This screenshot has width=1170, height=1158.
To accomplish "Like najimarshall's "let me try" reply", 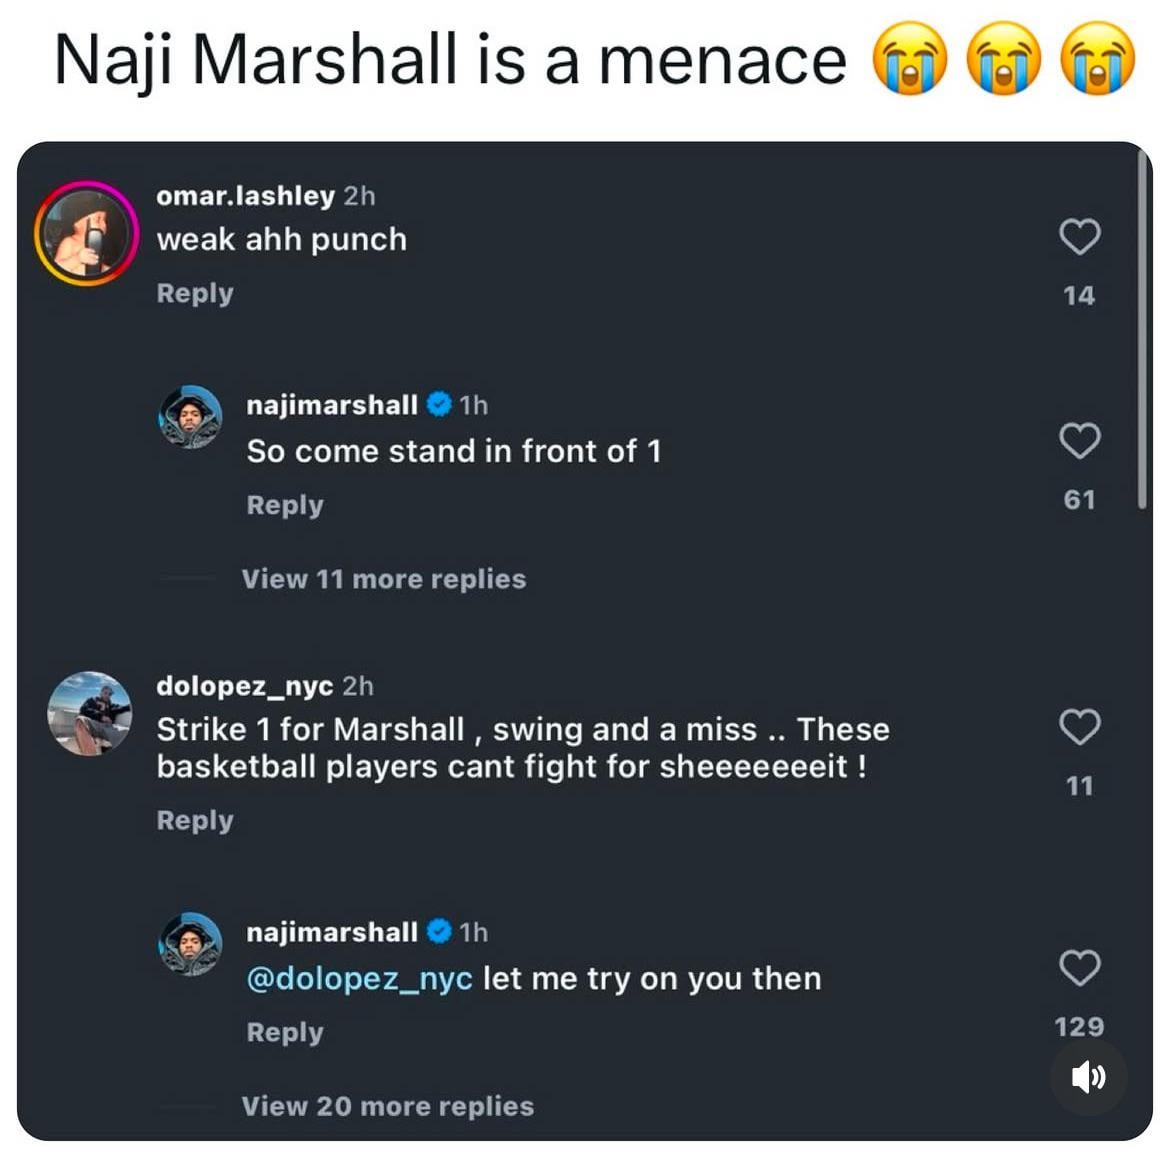I will [1079, 968].
